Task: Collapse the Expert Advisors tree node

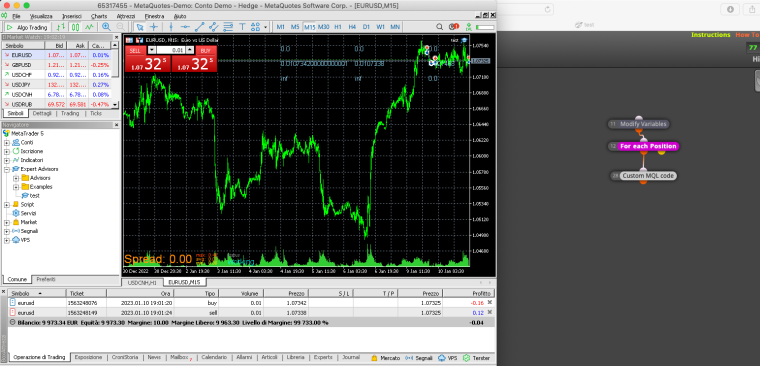Action: point(7,169)
